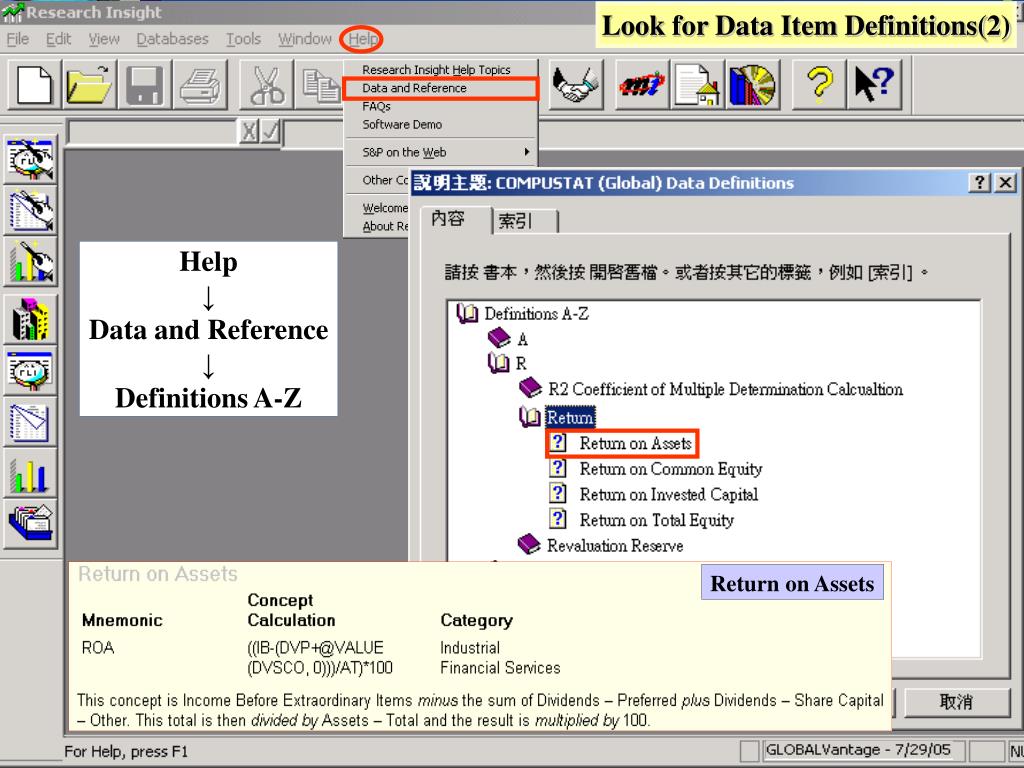Viewport: 1024px width, 768px height.
Task: Click the formula bar cancel X button
Action: coord(249,132)
